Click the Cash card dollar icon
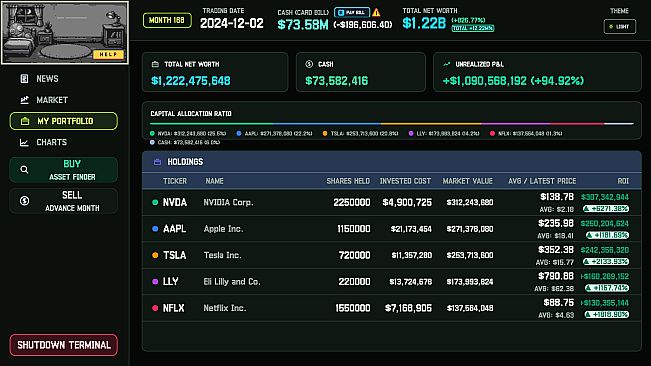The width and height of the screenshot is (651, 366). click(309, 64)
